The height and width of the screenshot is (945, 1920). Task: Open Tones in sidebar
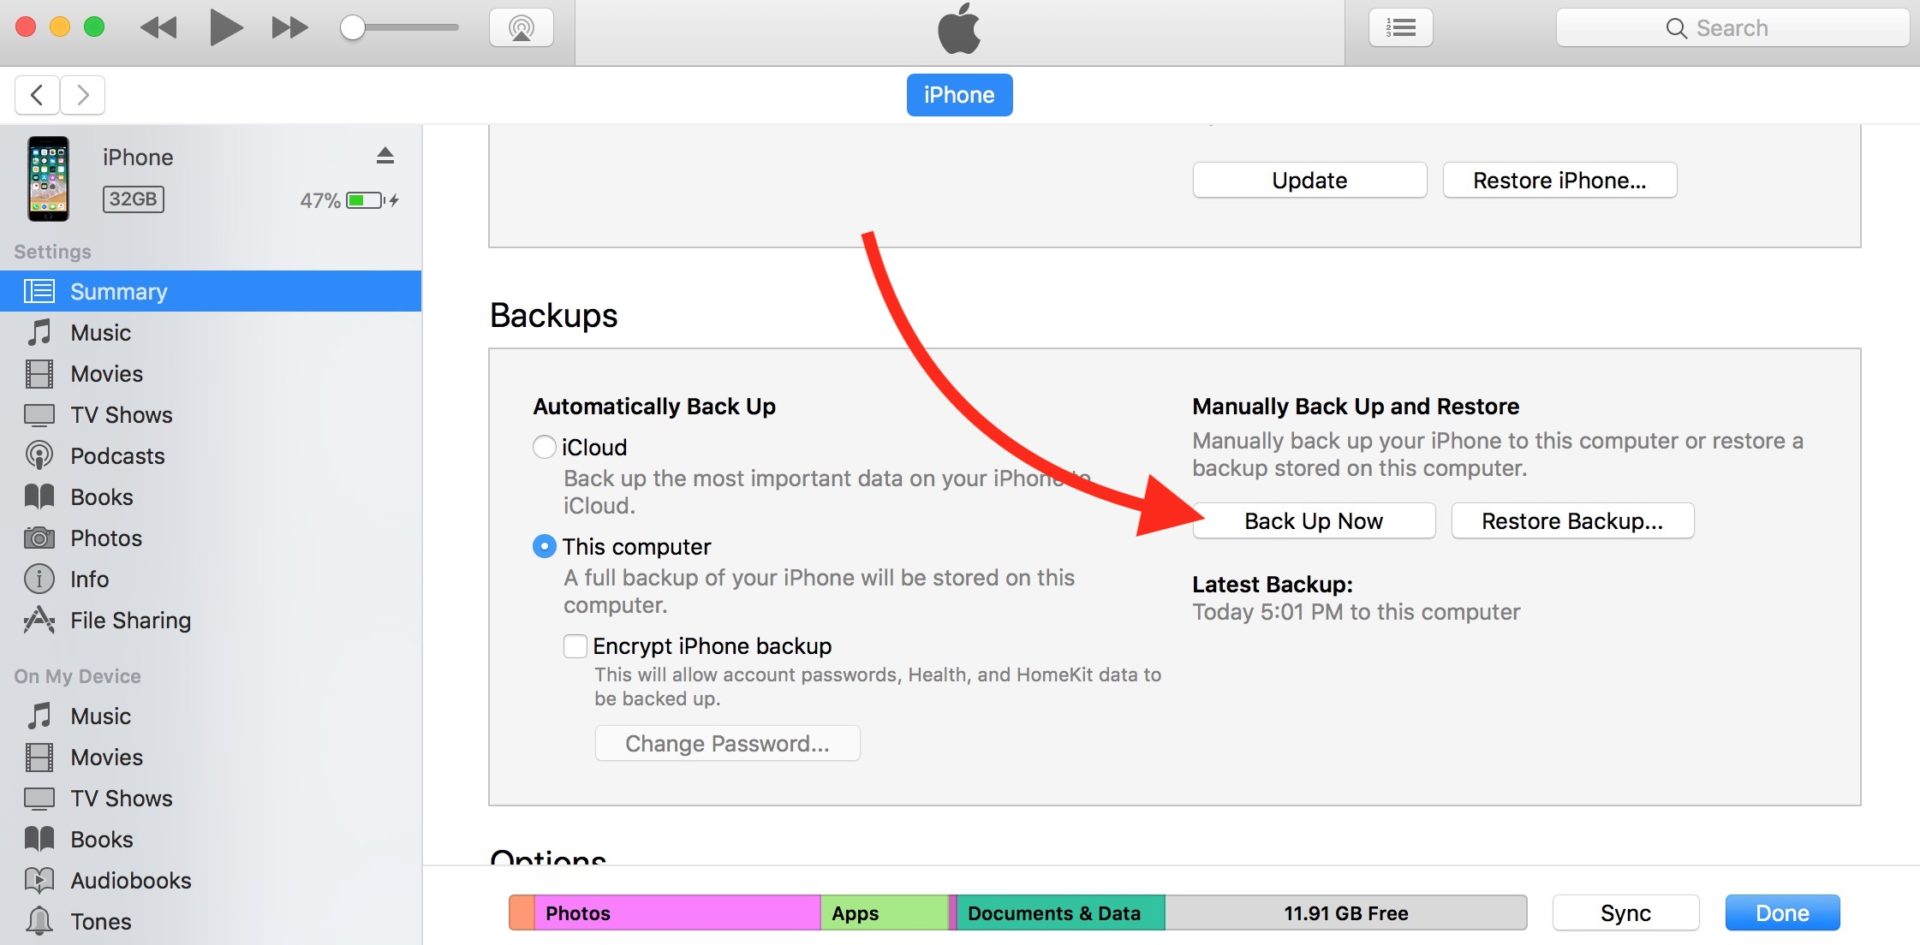click(210, 921)
